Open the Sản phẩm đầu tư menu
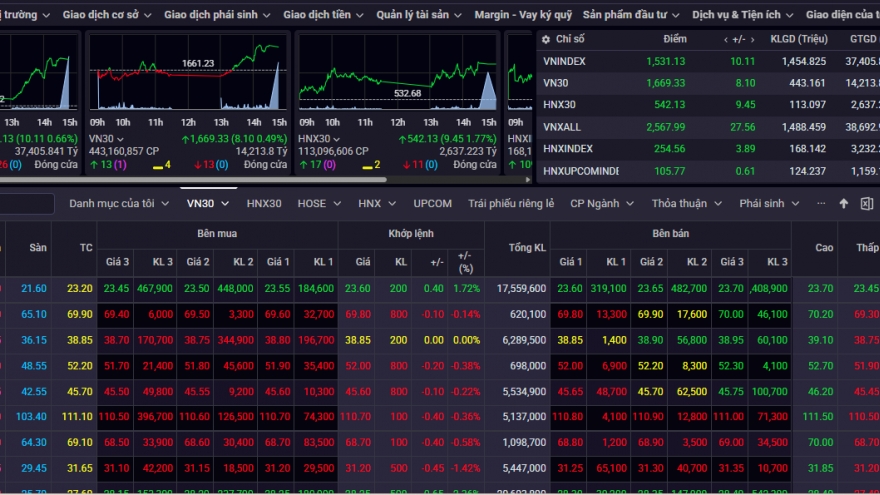Viewport: 880px width, 495px height. click(x=631, y=15)
